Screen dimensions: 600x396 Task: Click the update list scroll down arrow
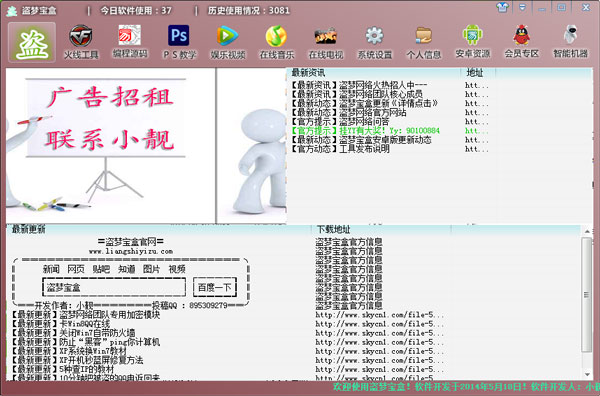point(587,375)
